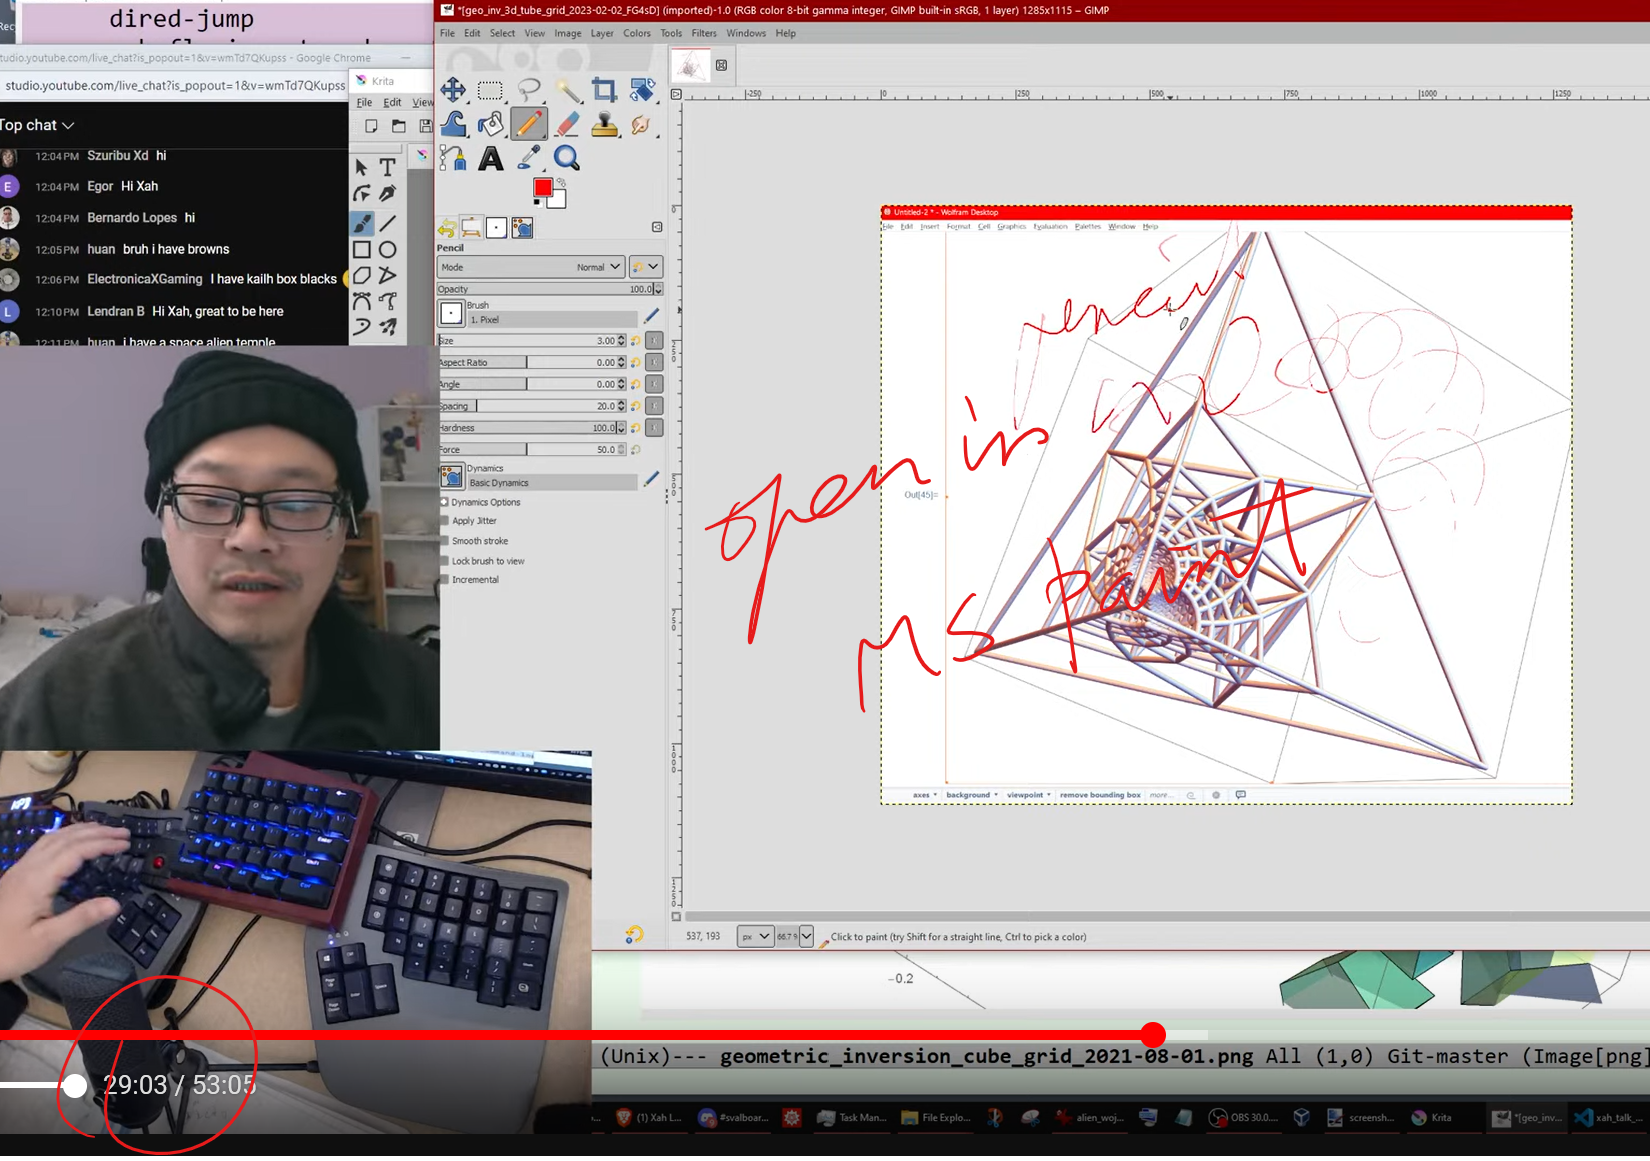Select the Free Select lasso tool
Image resolution: width=1650 pixels, height=1161 pixels.
[528, 90]
